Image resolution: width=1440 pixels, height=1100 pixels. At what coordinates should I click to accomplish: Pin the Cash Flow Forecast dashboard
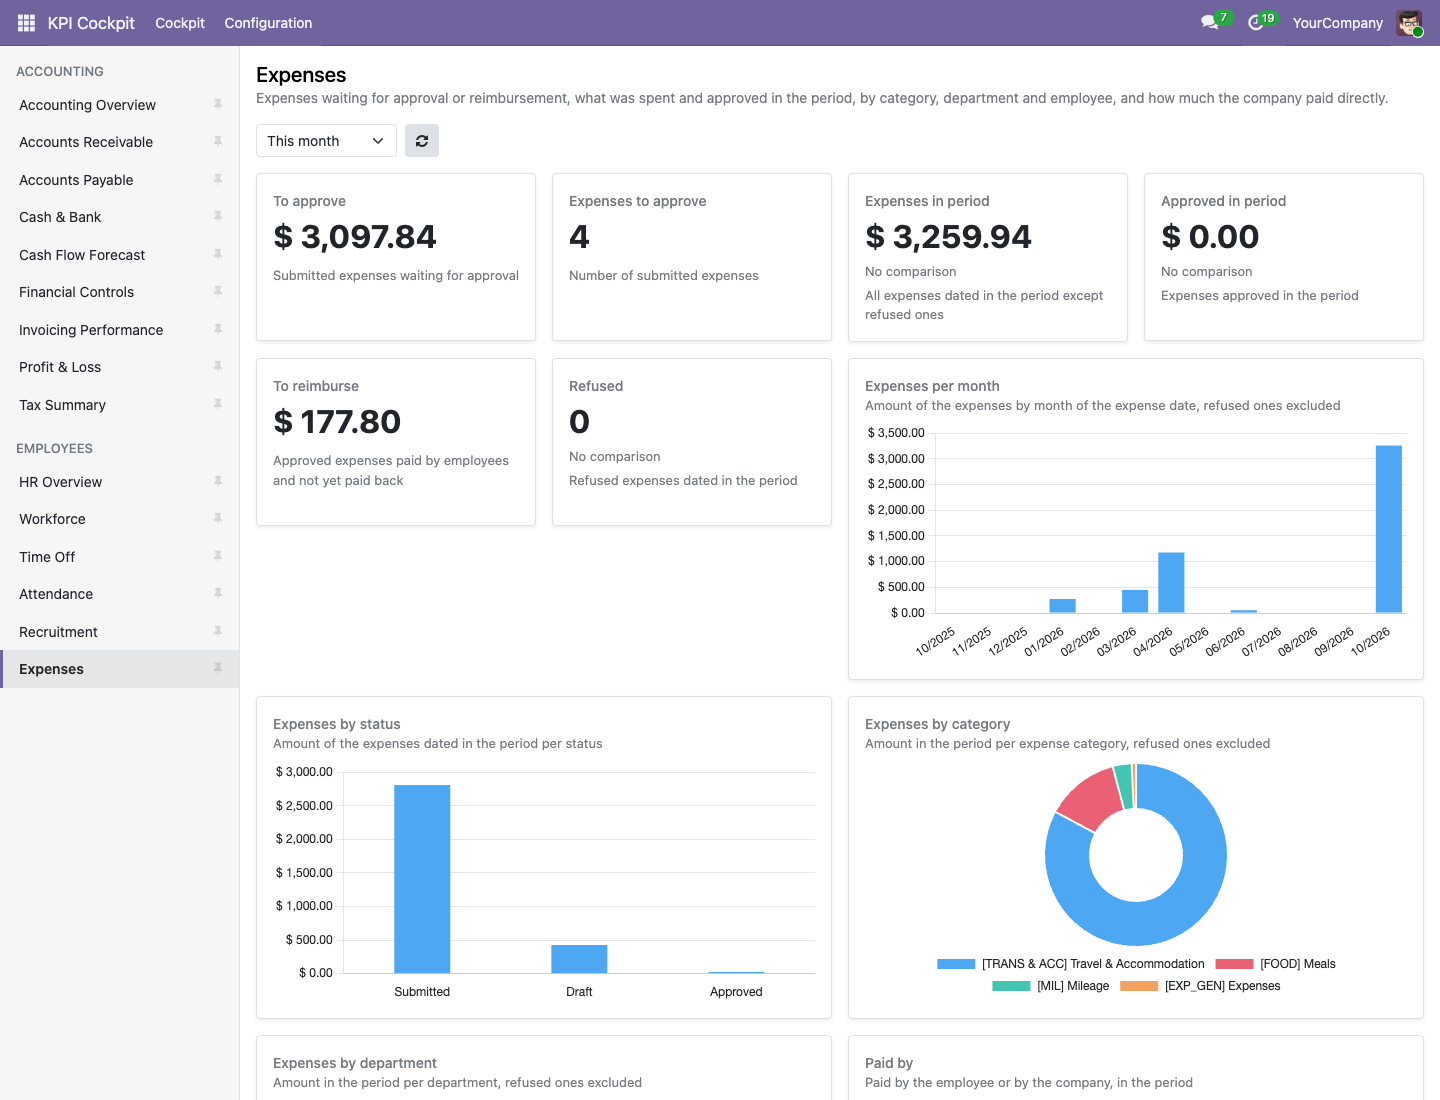pyautogui.click(x=217, y=254)
